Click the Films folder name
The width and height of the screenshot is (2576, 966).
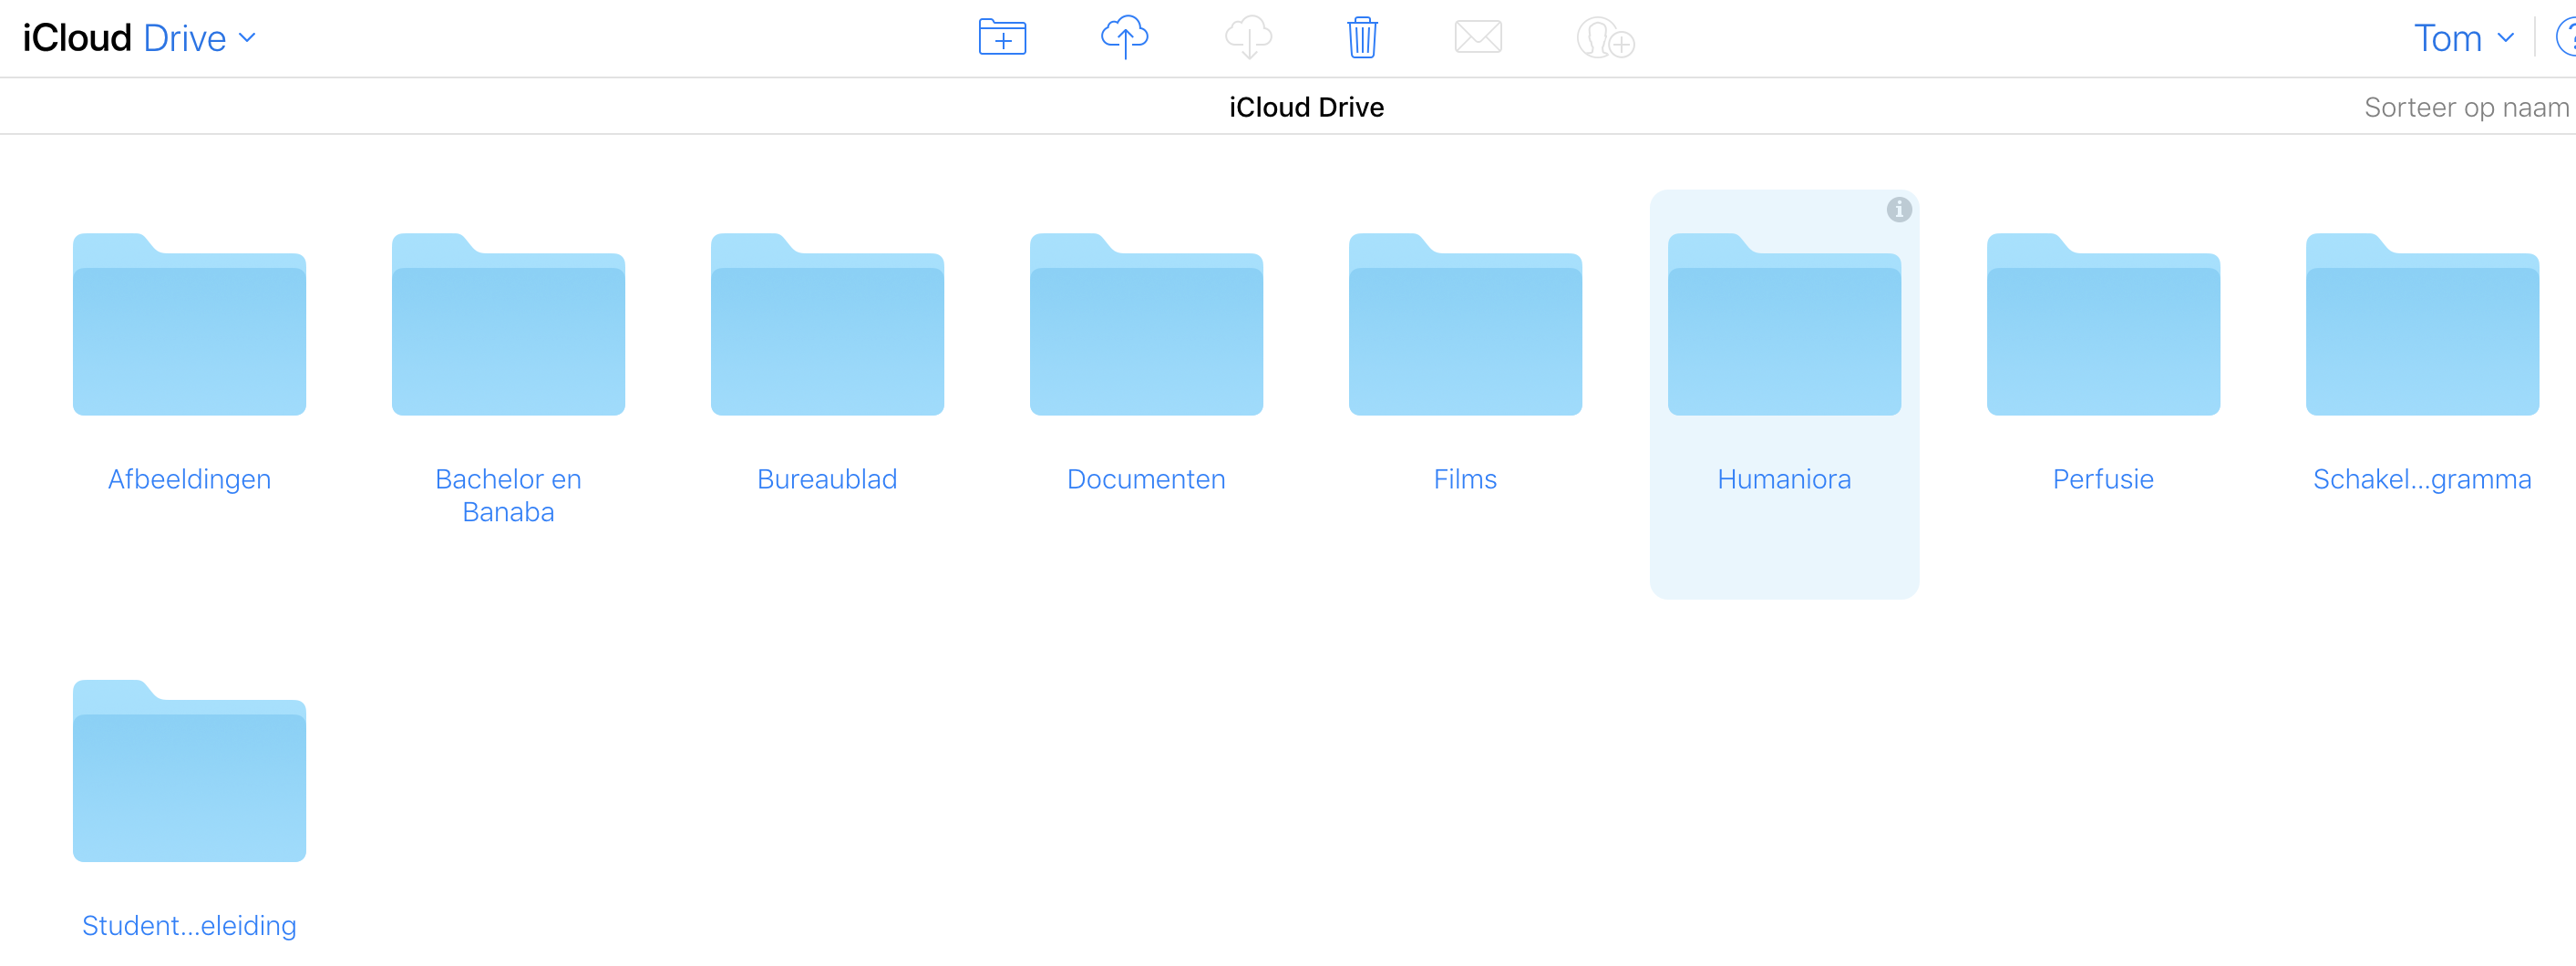click(x=1465, y=479)
